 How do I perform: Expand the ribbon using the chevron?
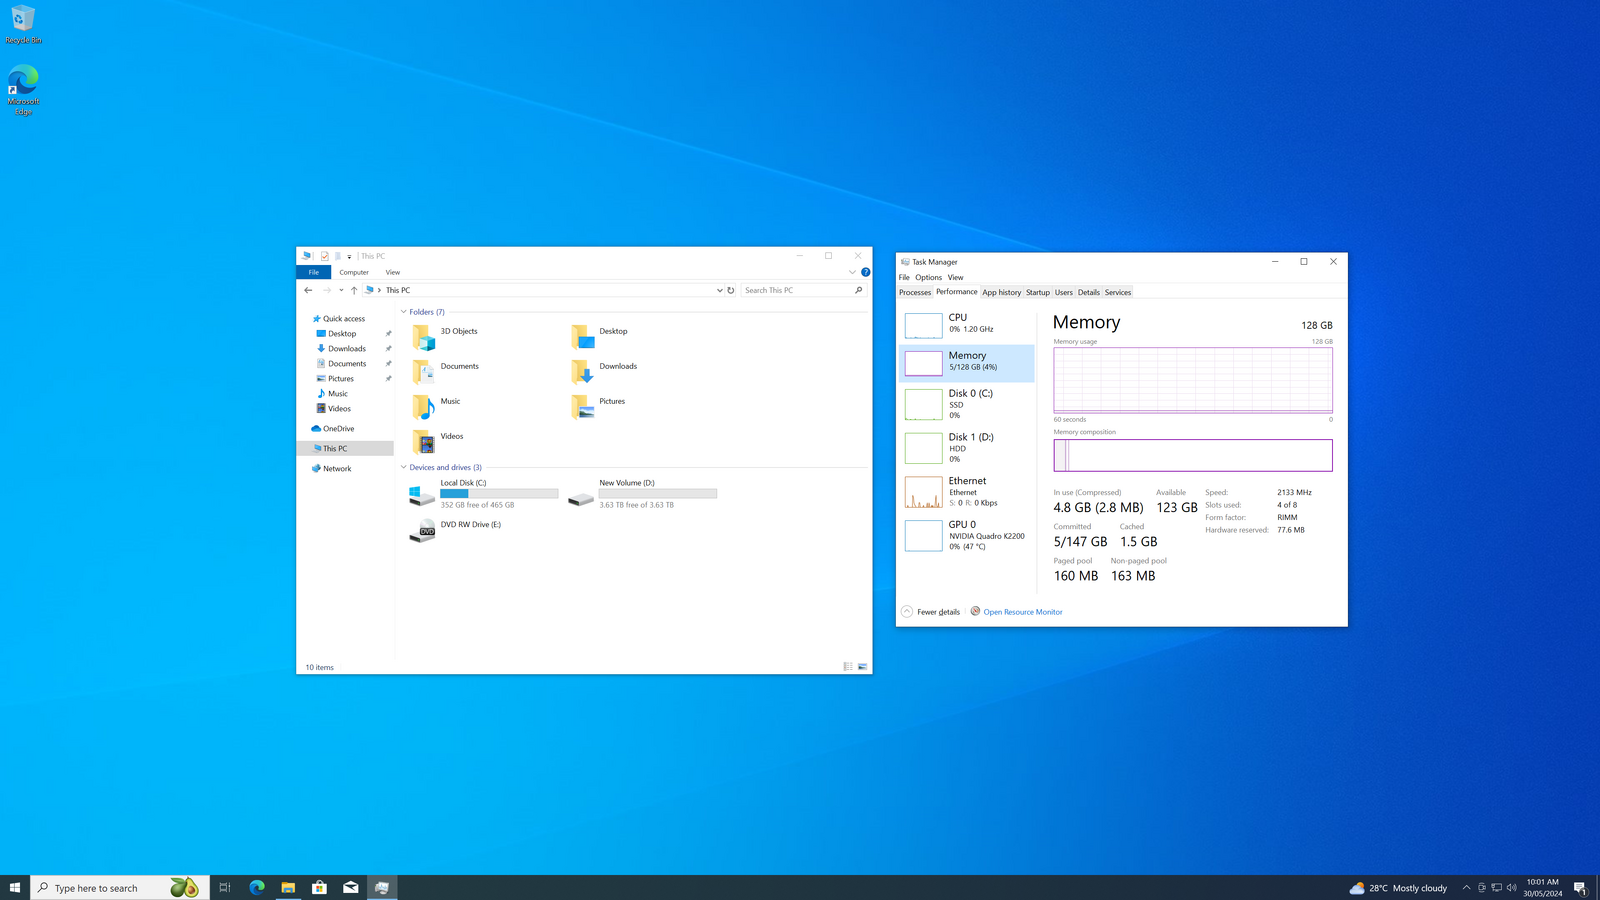[x=852, y=272]
